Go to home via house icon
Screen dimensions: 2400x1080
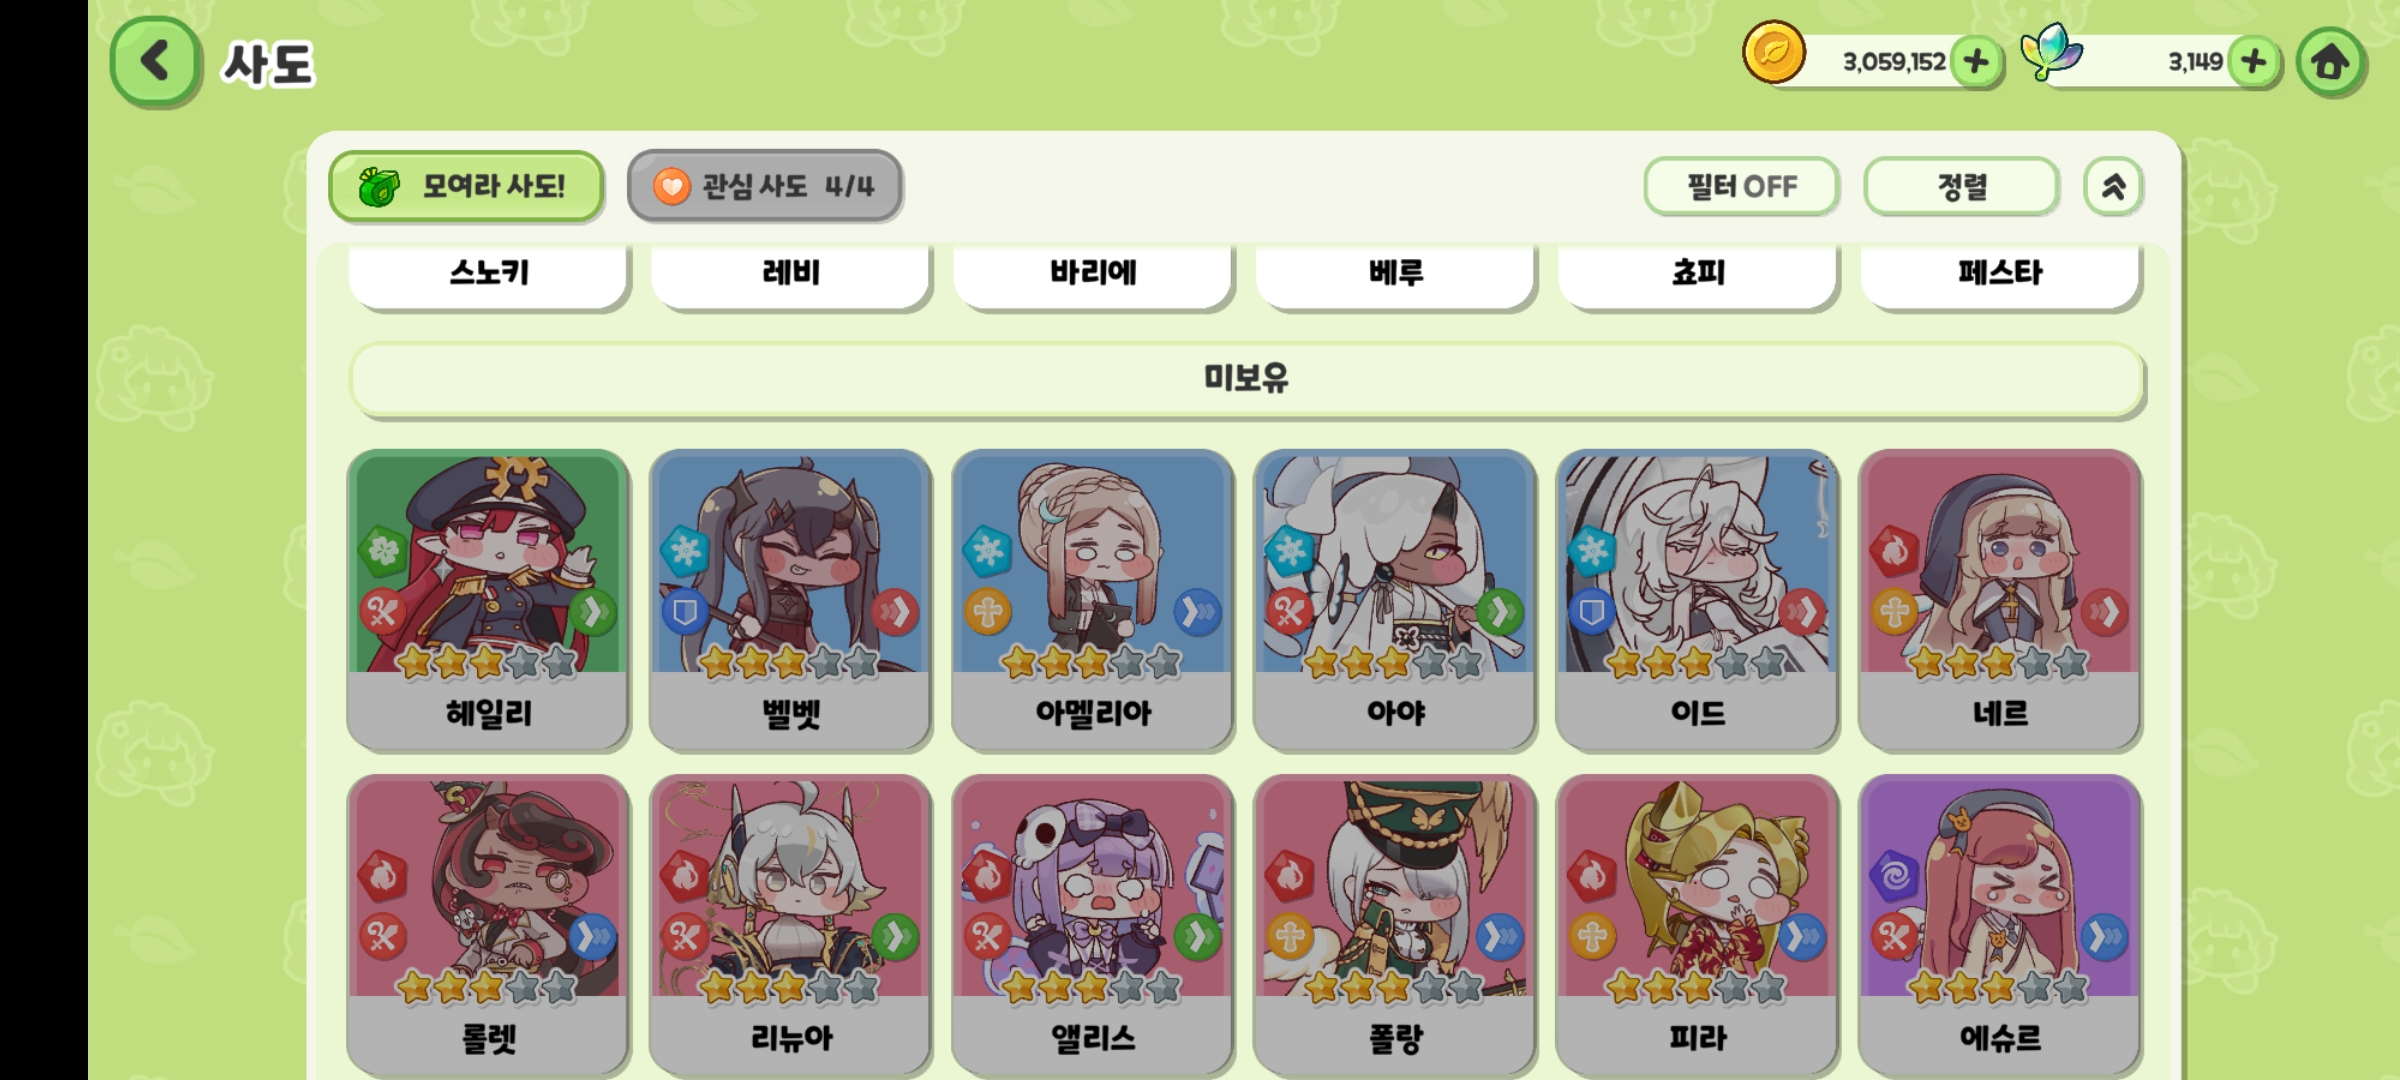tap(2330, 62)
